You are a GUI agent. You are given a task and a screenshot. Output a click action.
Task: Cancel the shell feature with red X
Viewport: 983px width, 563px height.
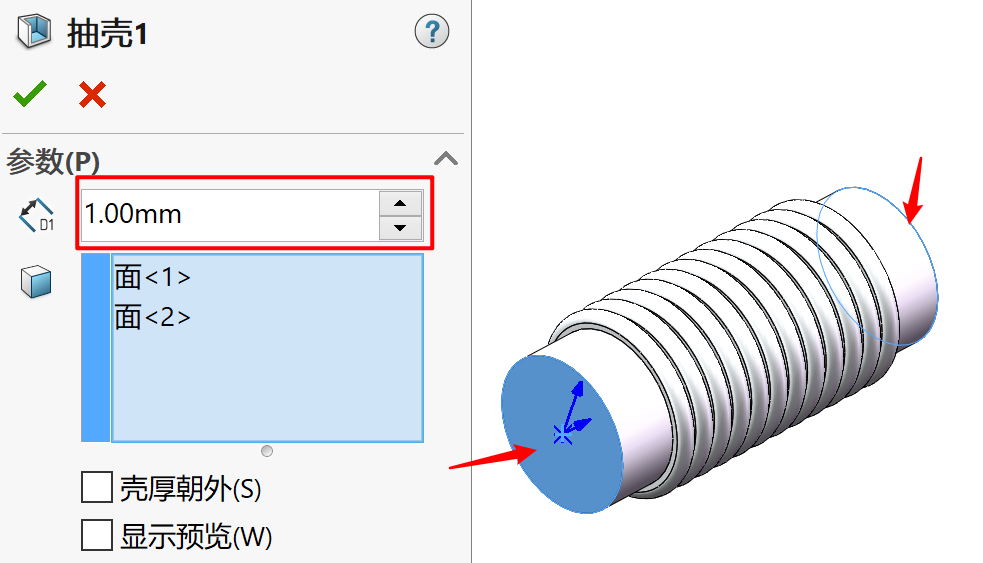tap(92, 95)
